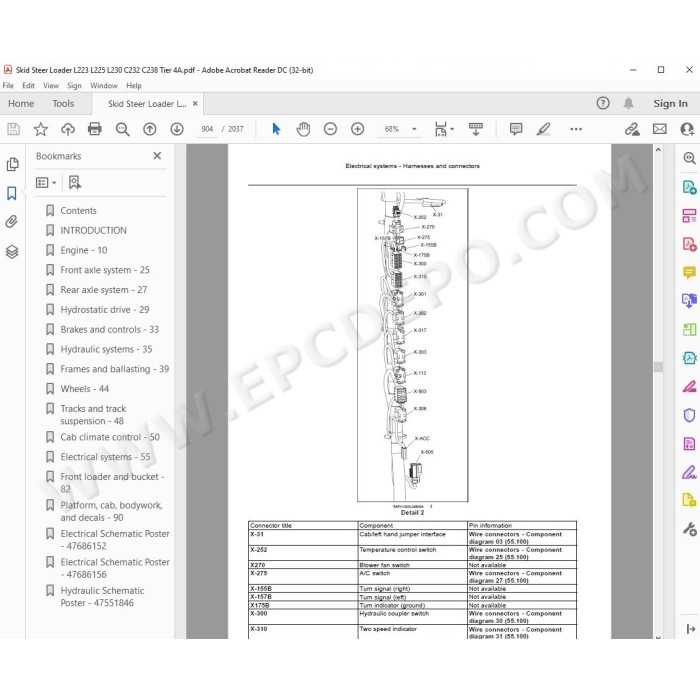Screen dimensions: 700x700
Task: Click the Save file icon
Action: pyautogui.click(x=13, y=129)
